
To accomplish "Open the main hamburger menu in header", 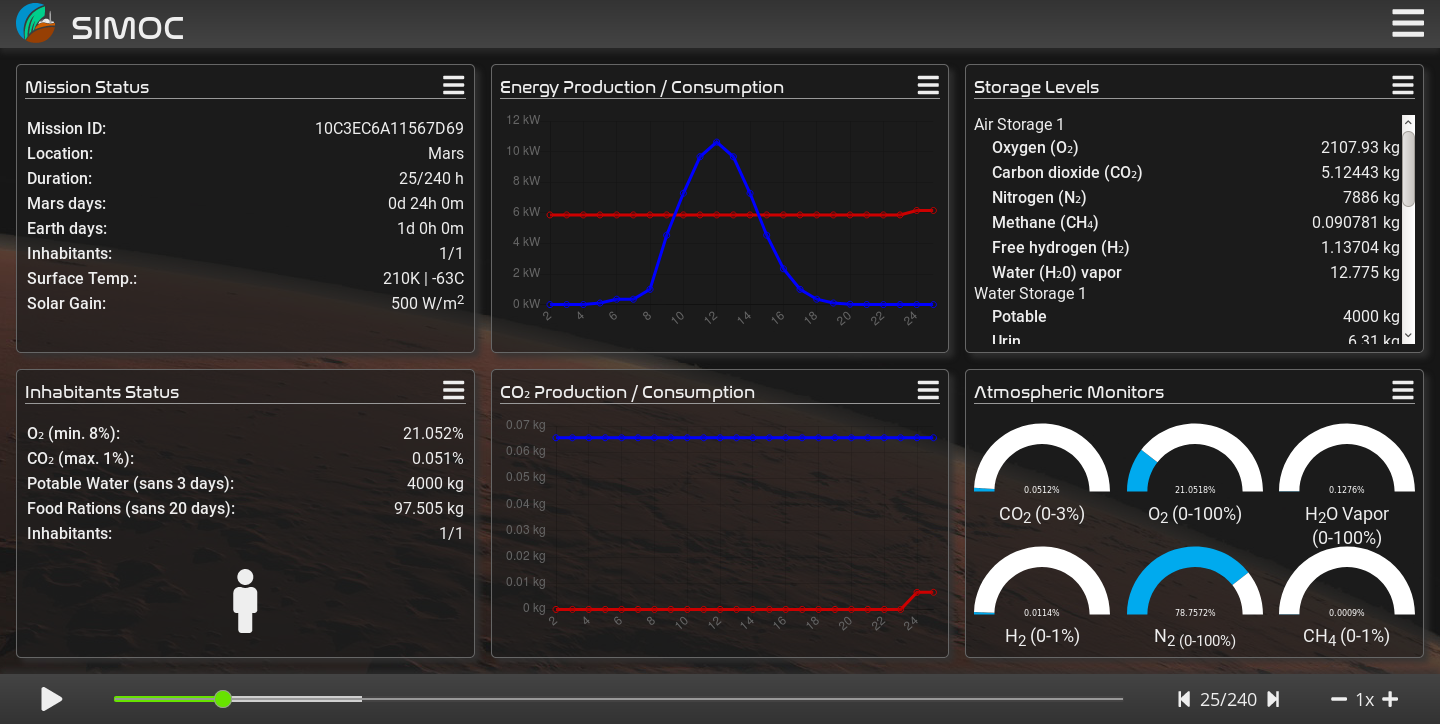I will (x=1407, y=23).
